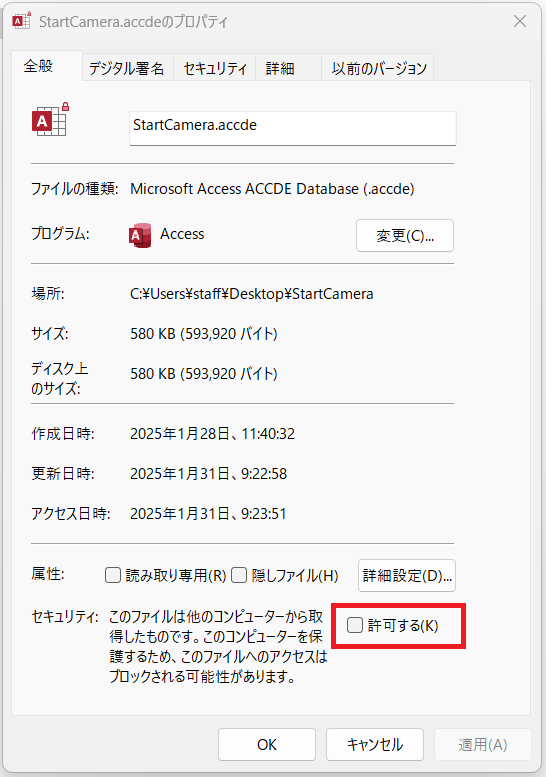Click the ディスク上のサイズ value 580 KB

[204, 374]
